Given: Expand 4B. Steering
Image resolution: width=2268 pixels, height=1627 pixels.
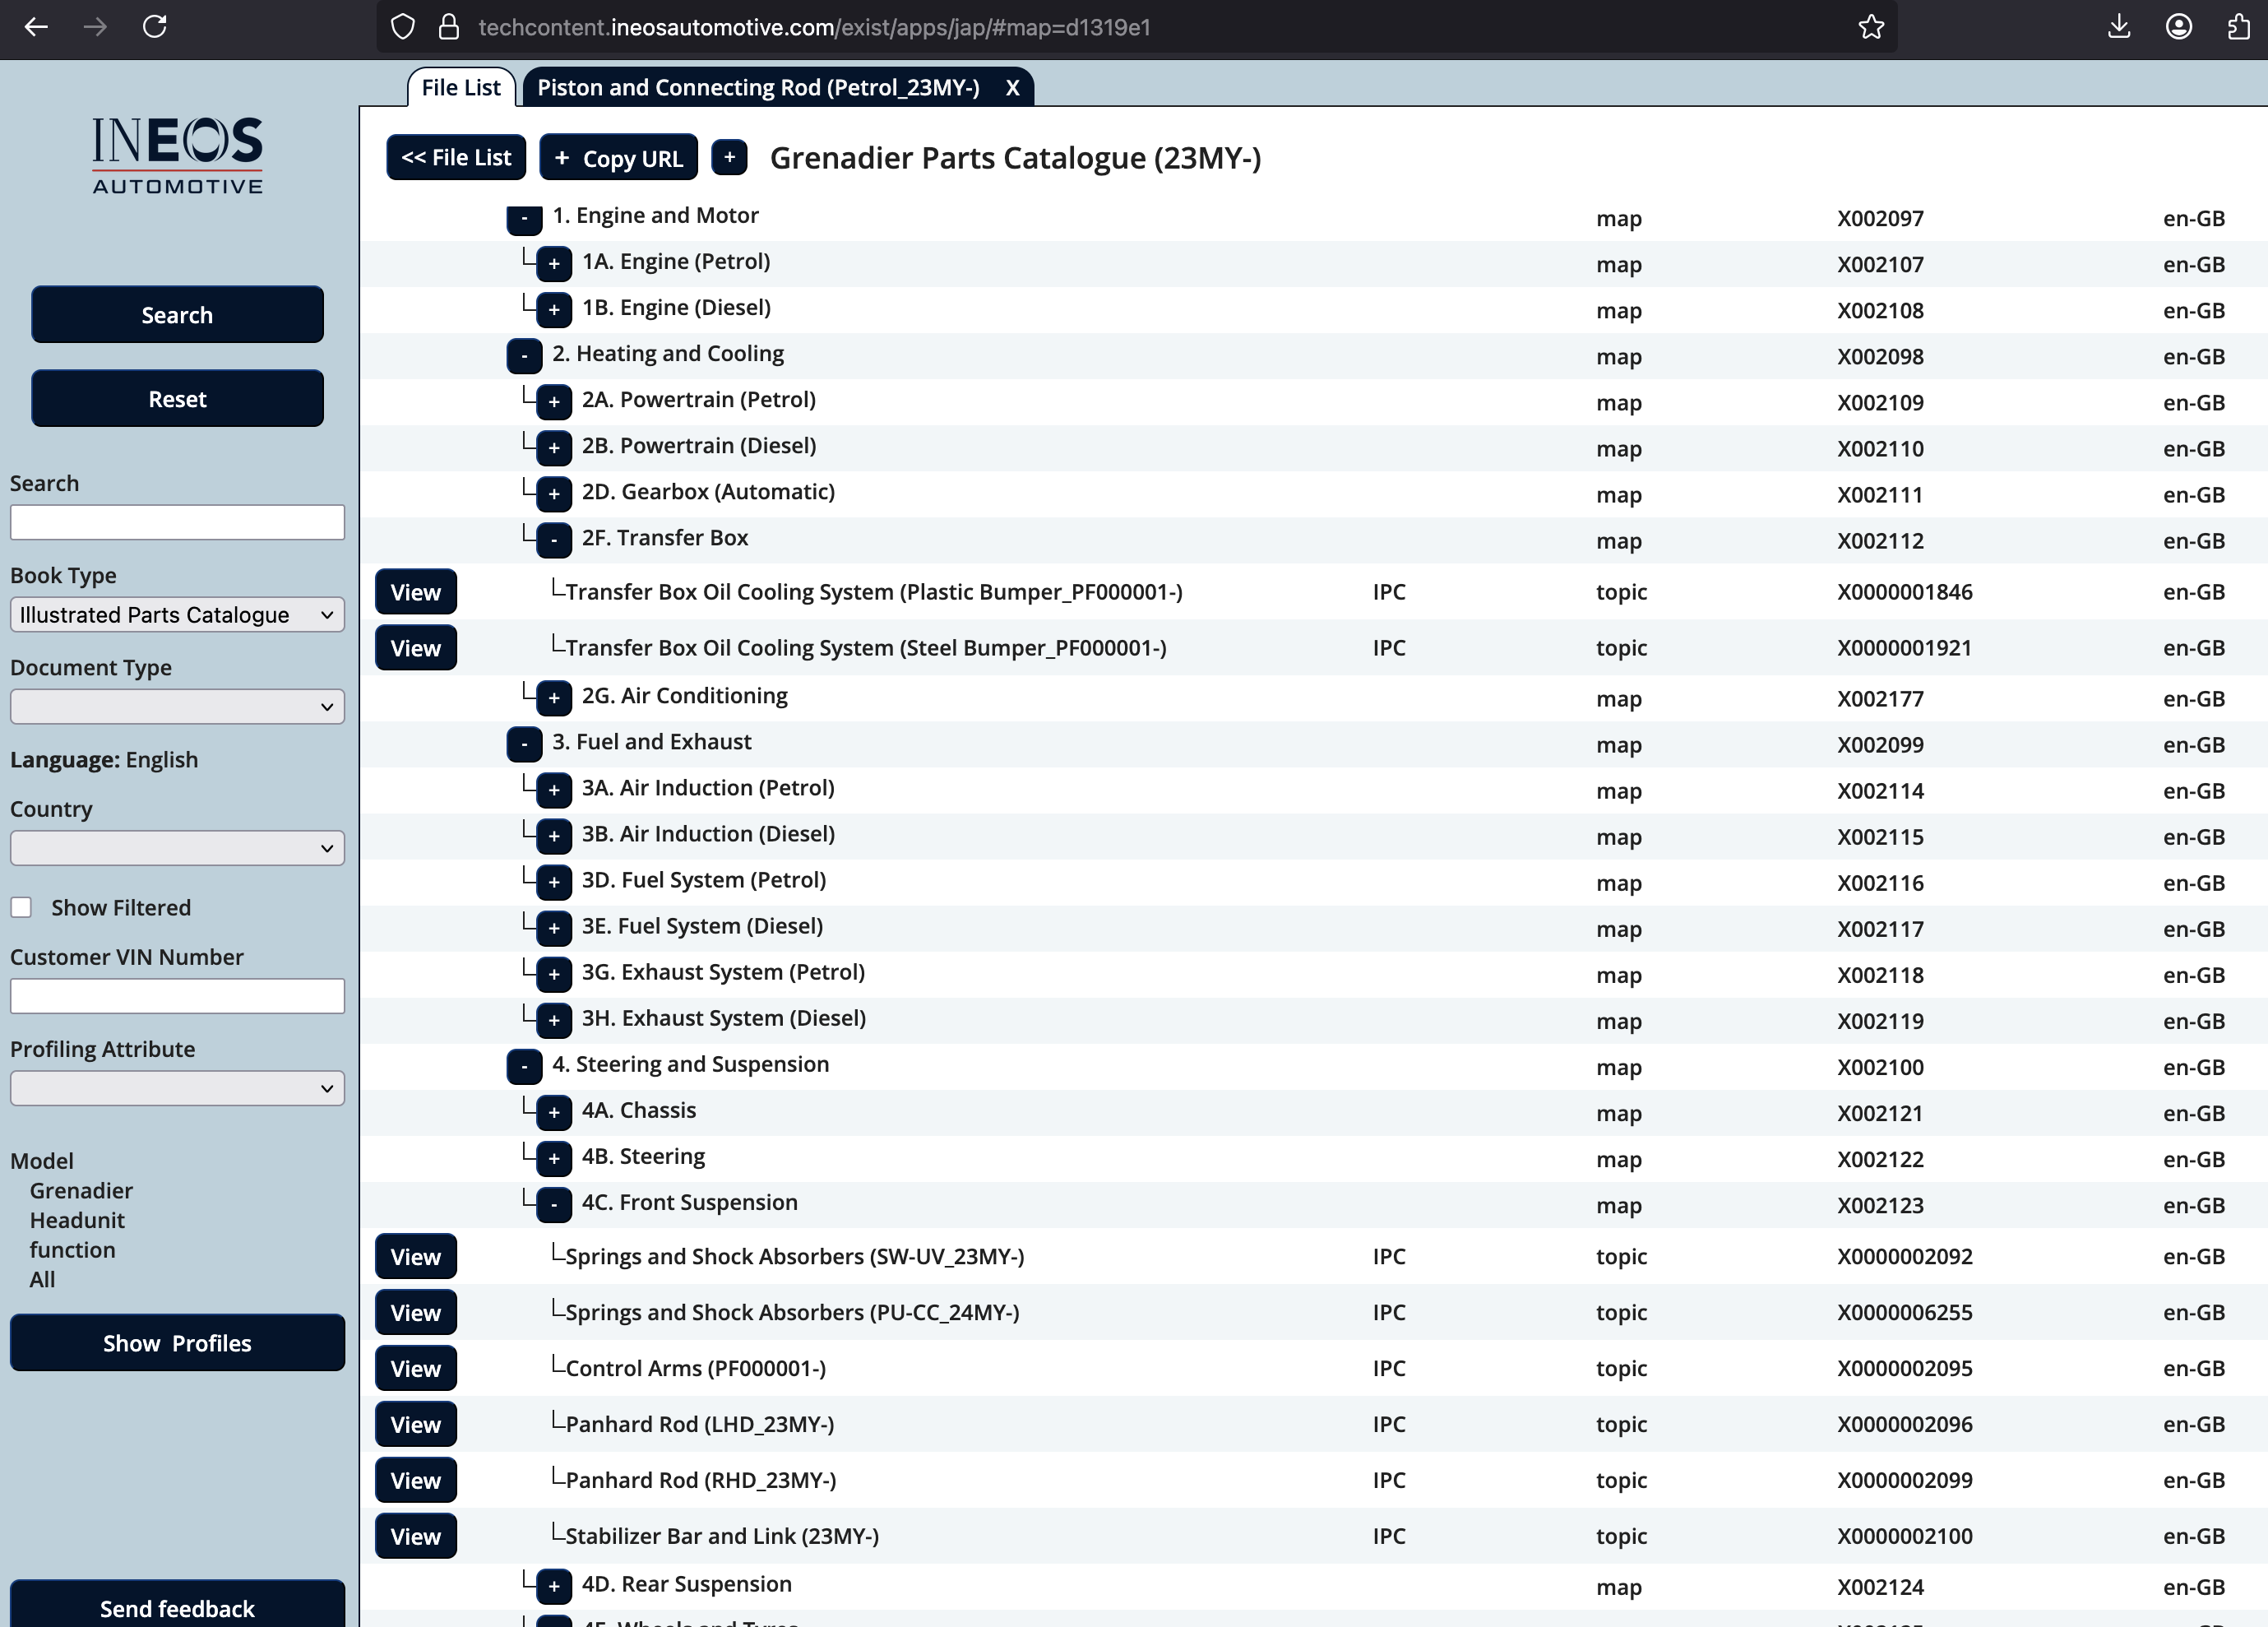Looking at the screenshot, I should pyautogui.click(x=554, y=1158).
